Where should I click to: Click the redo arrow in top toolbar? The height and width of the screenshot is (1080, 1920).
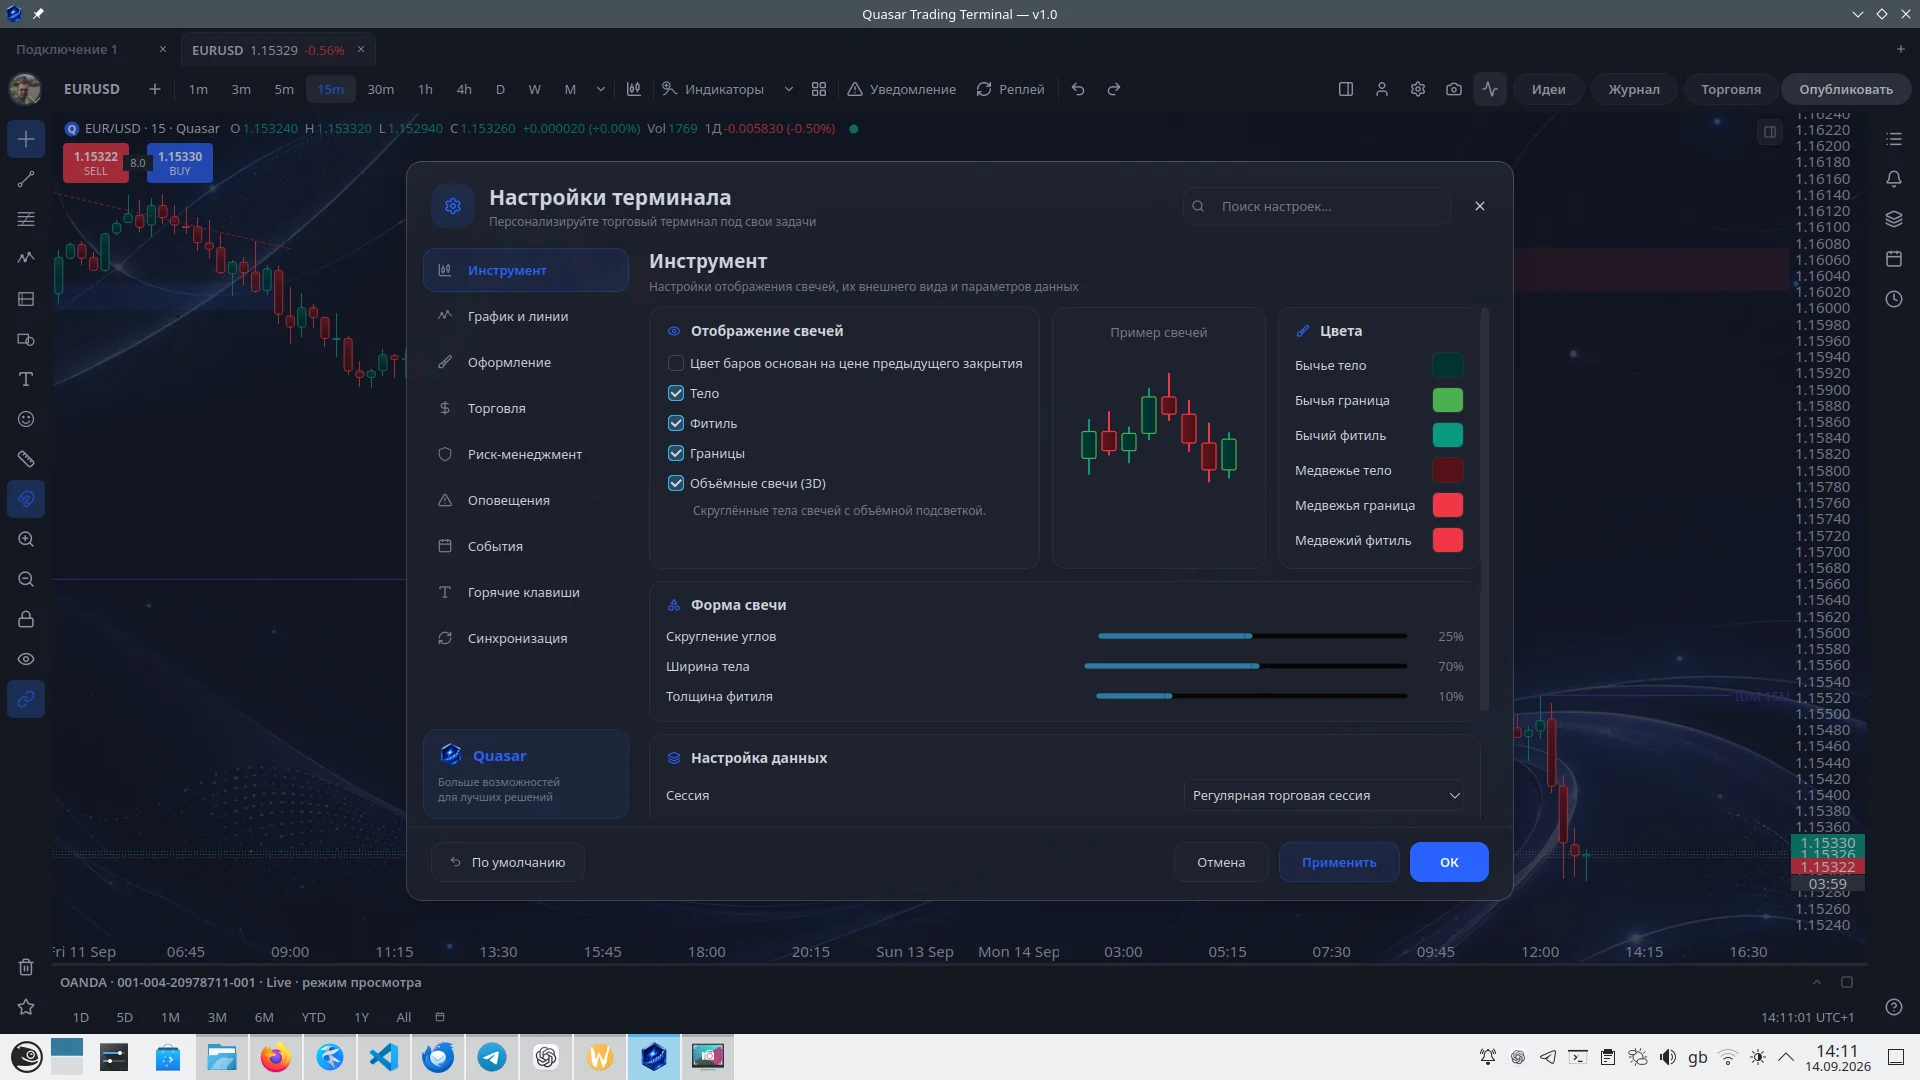pyautogui.click(x=1114, y=89)
